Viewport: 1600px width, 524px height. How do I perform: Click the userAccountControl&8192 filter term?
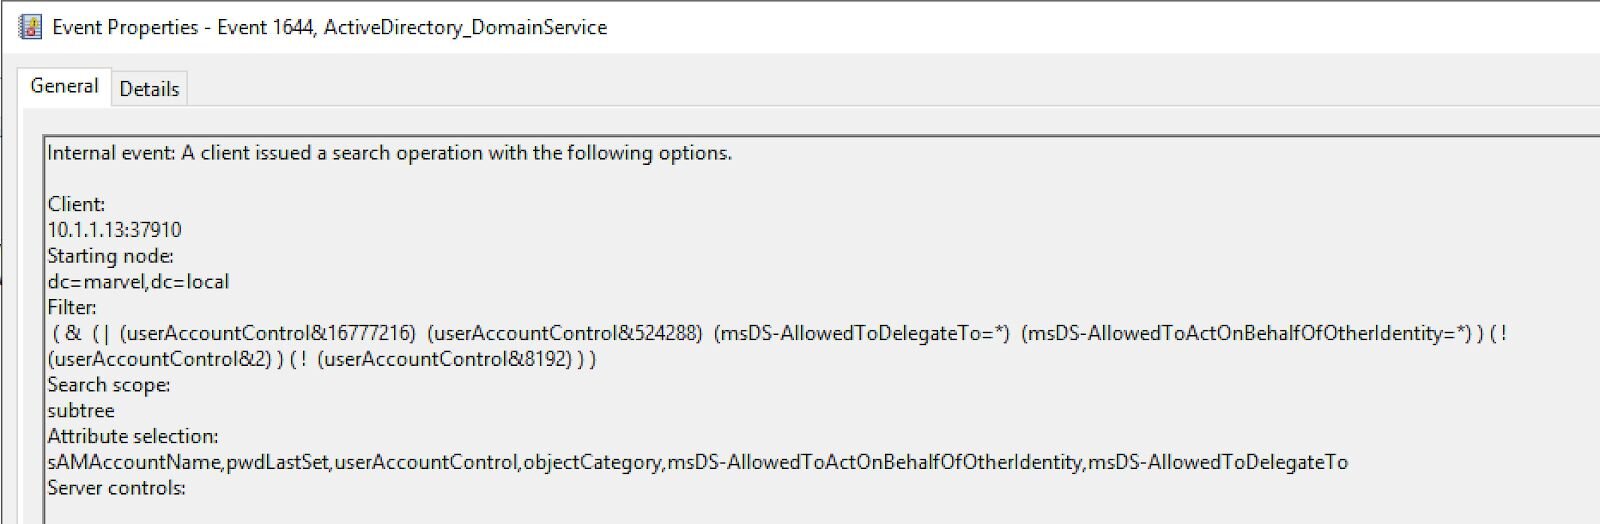[445, 359]
